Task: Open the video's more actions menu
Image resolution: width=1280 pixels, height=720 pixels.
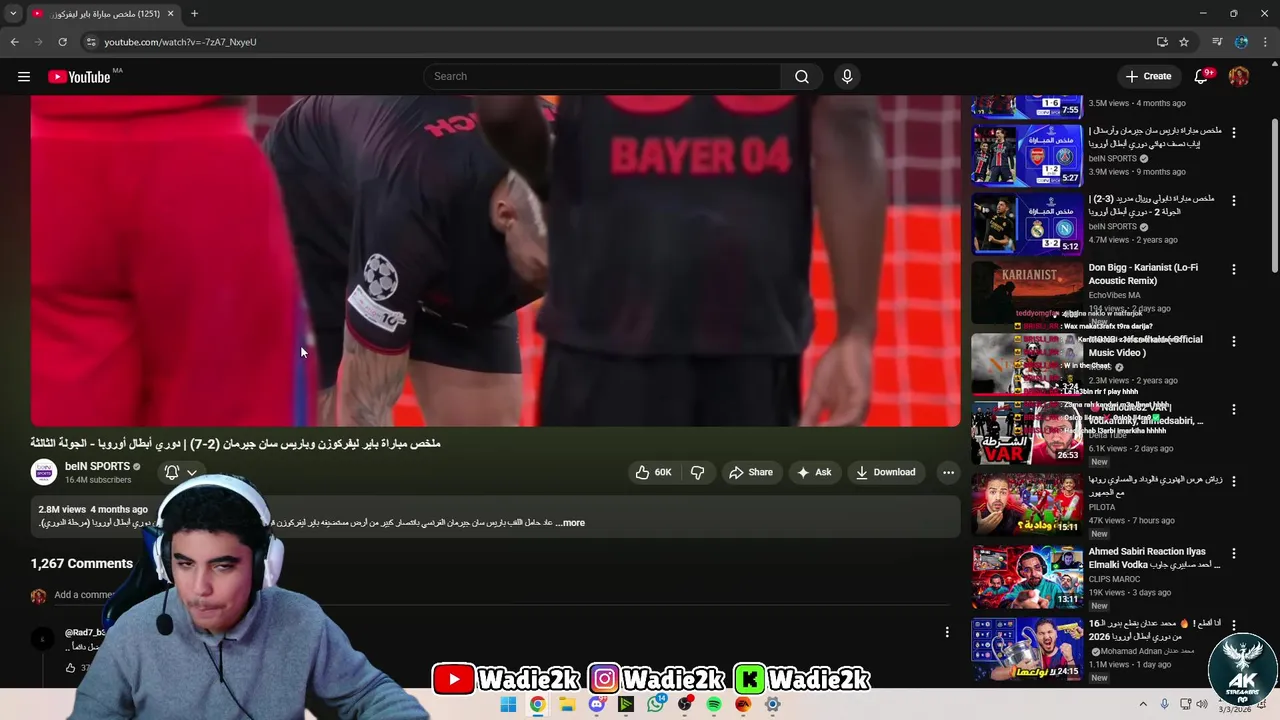Action: (948, 472)
